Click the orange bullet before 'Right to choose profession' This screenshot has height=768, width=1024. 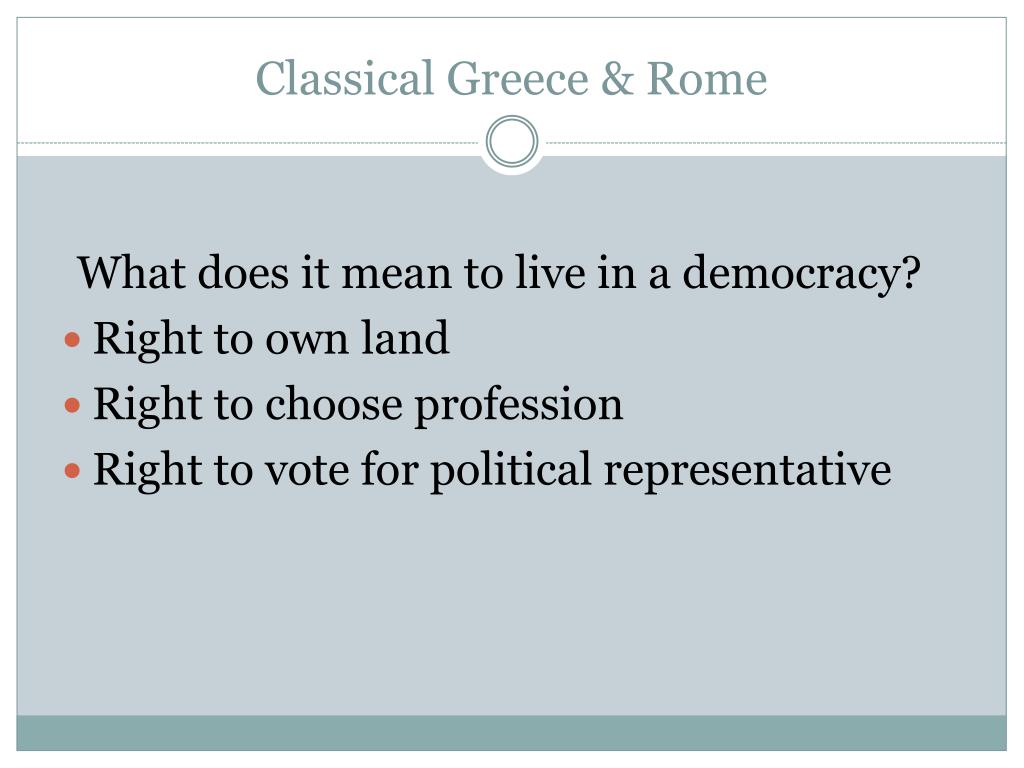(x=72, y=406)
